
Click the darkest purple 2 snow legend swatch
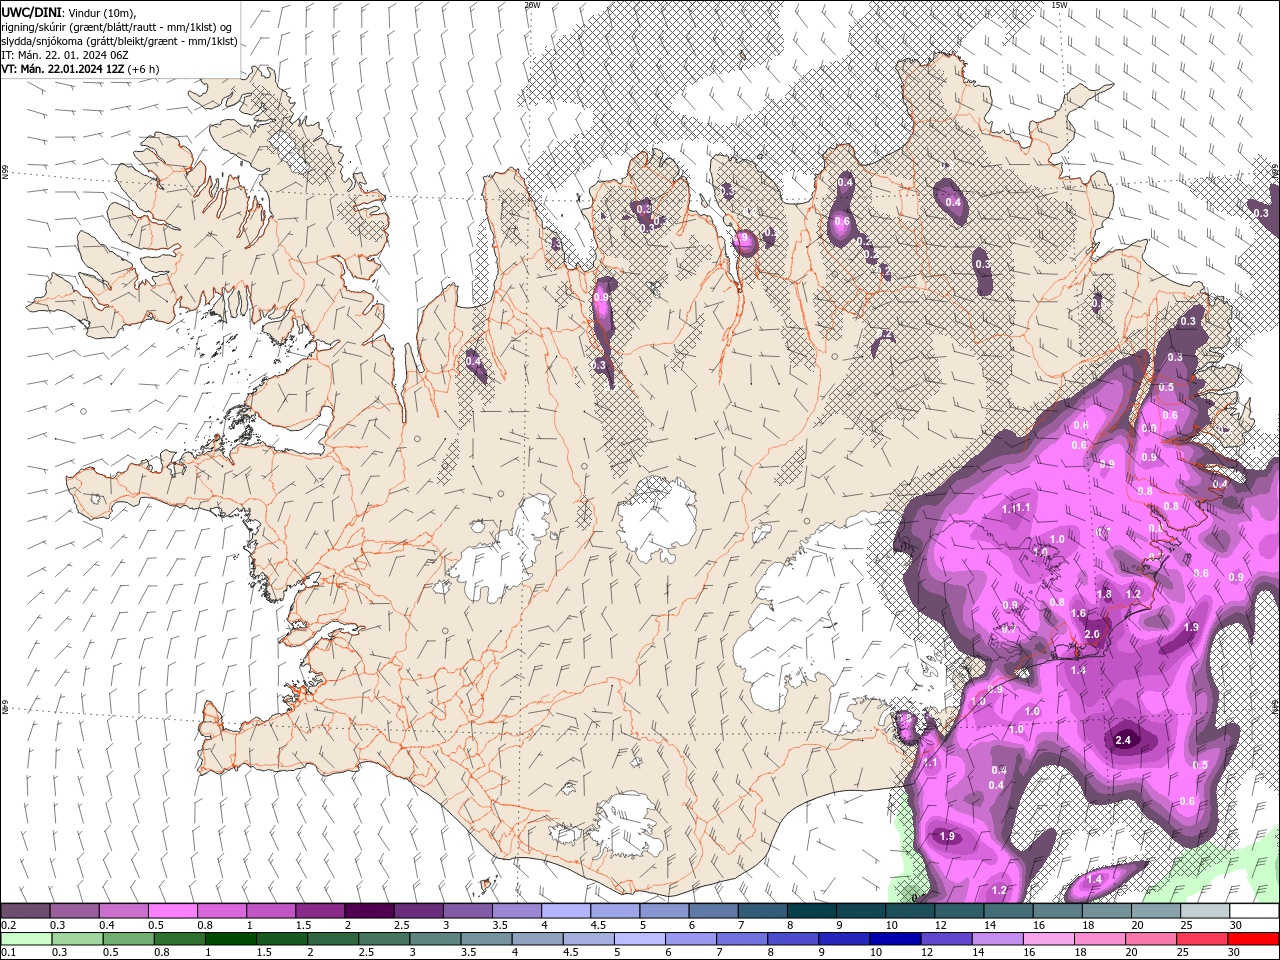(x=369, y=911)
